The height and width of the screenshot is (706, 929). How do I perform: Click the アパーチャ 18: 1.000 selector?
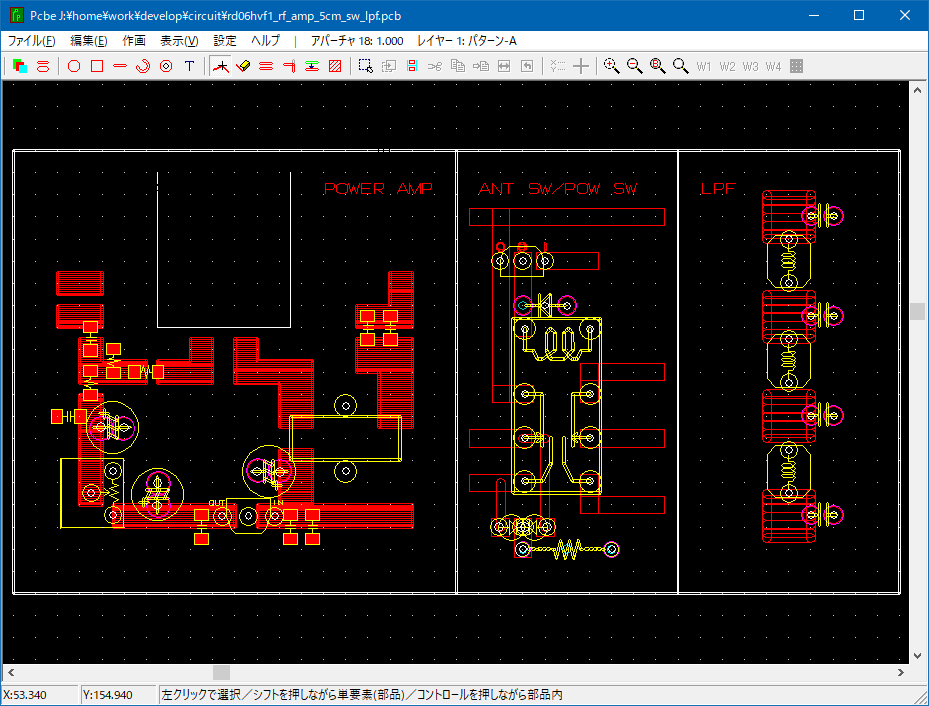(357, 40)
